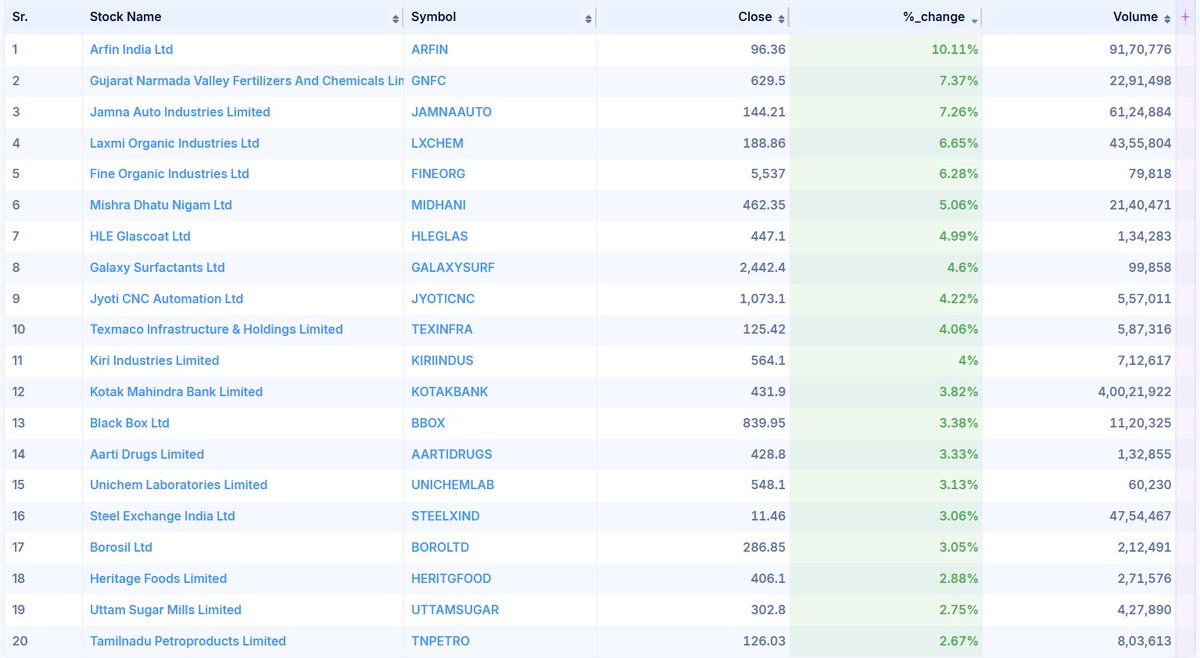Click the ARFIN symbol link
The width and height of the screenshot is (1200, 658).
tap(432, 49)
